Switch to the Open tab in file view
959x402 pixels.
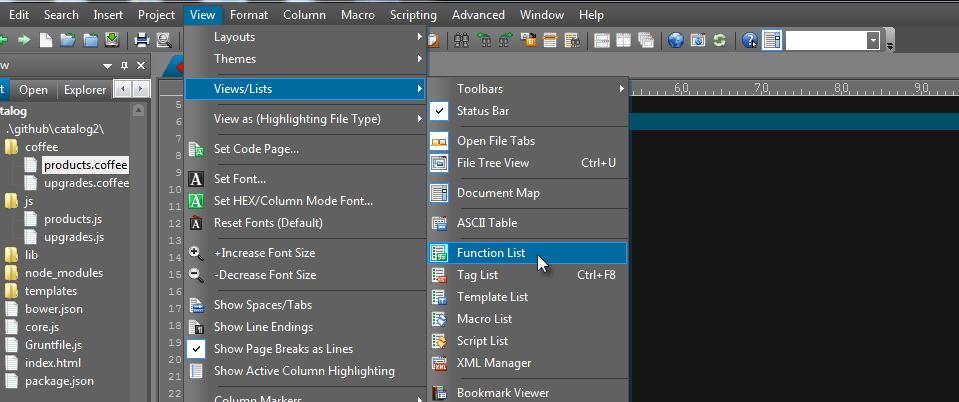[33, 90]
